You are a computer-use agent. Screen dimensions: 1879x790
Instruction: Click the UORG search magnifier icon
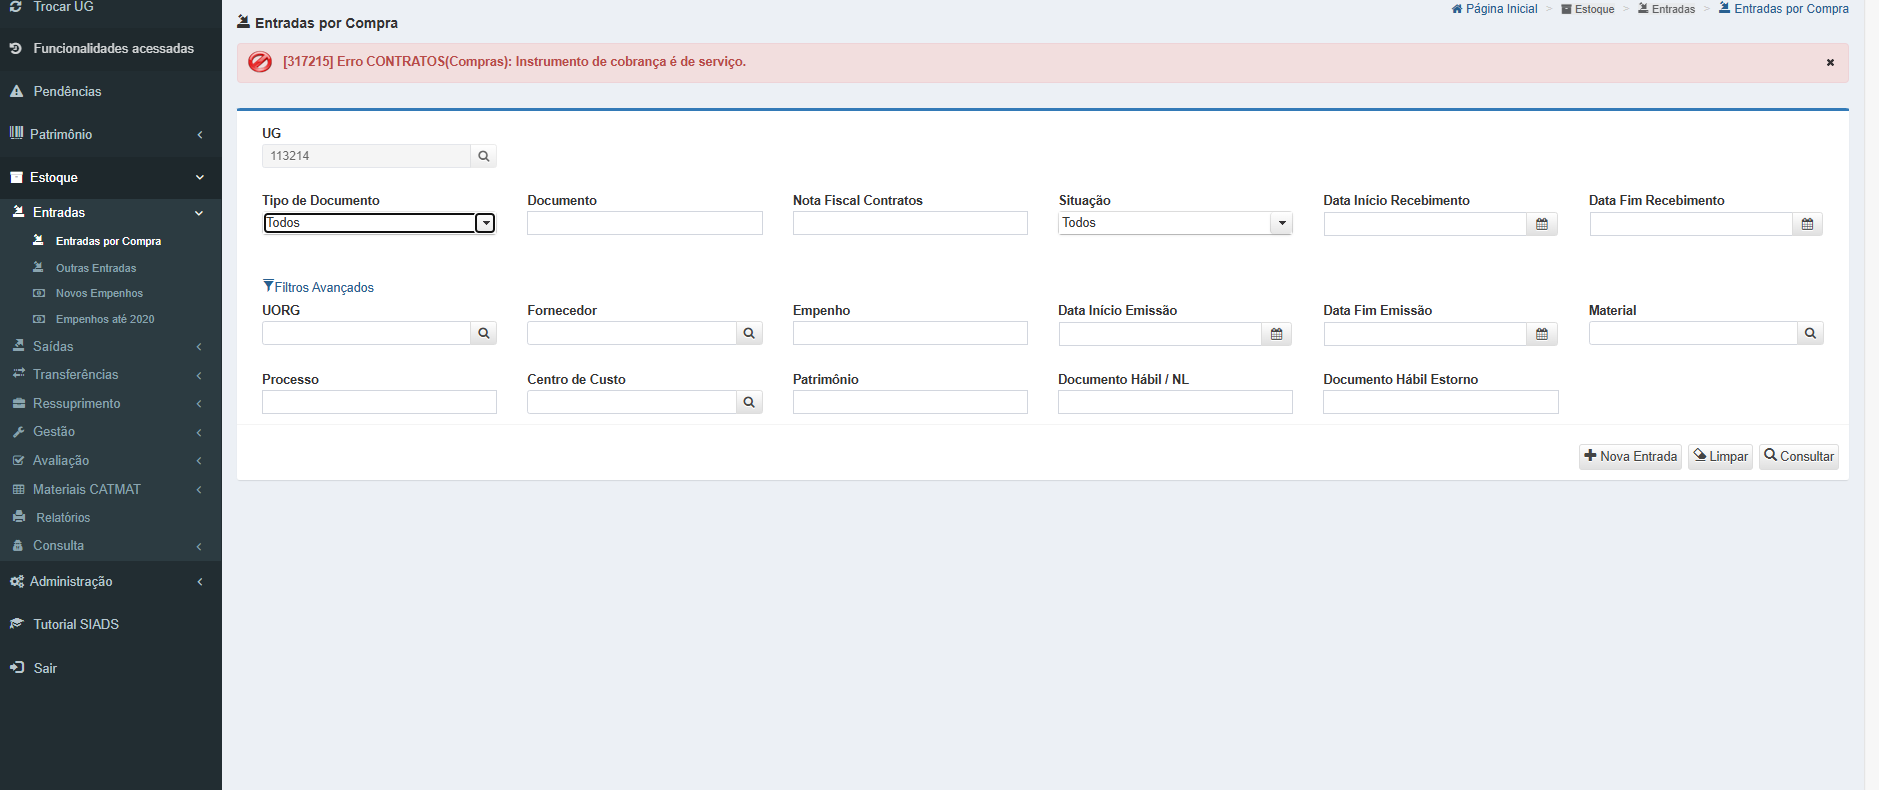(x=483, y=333)
